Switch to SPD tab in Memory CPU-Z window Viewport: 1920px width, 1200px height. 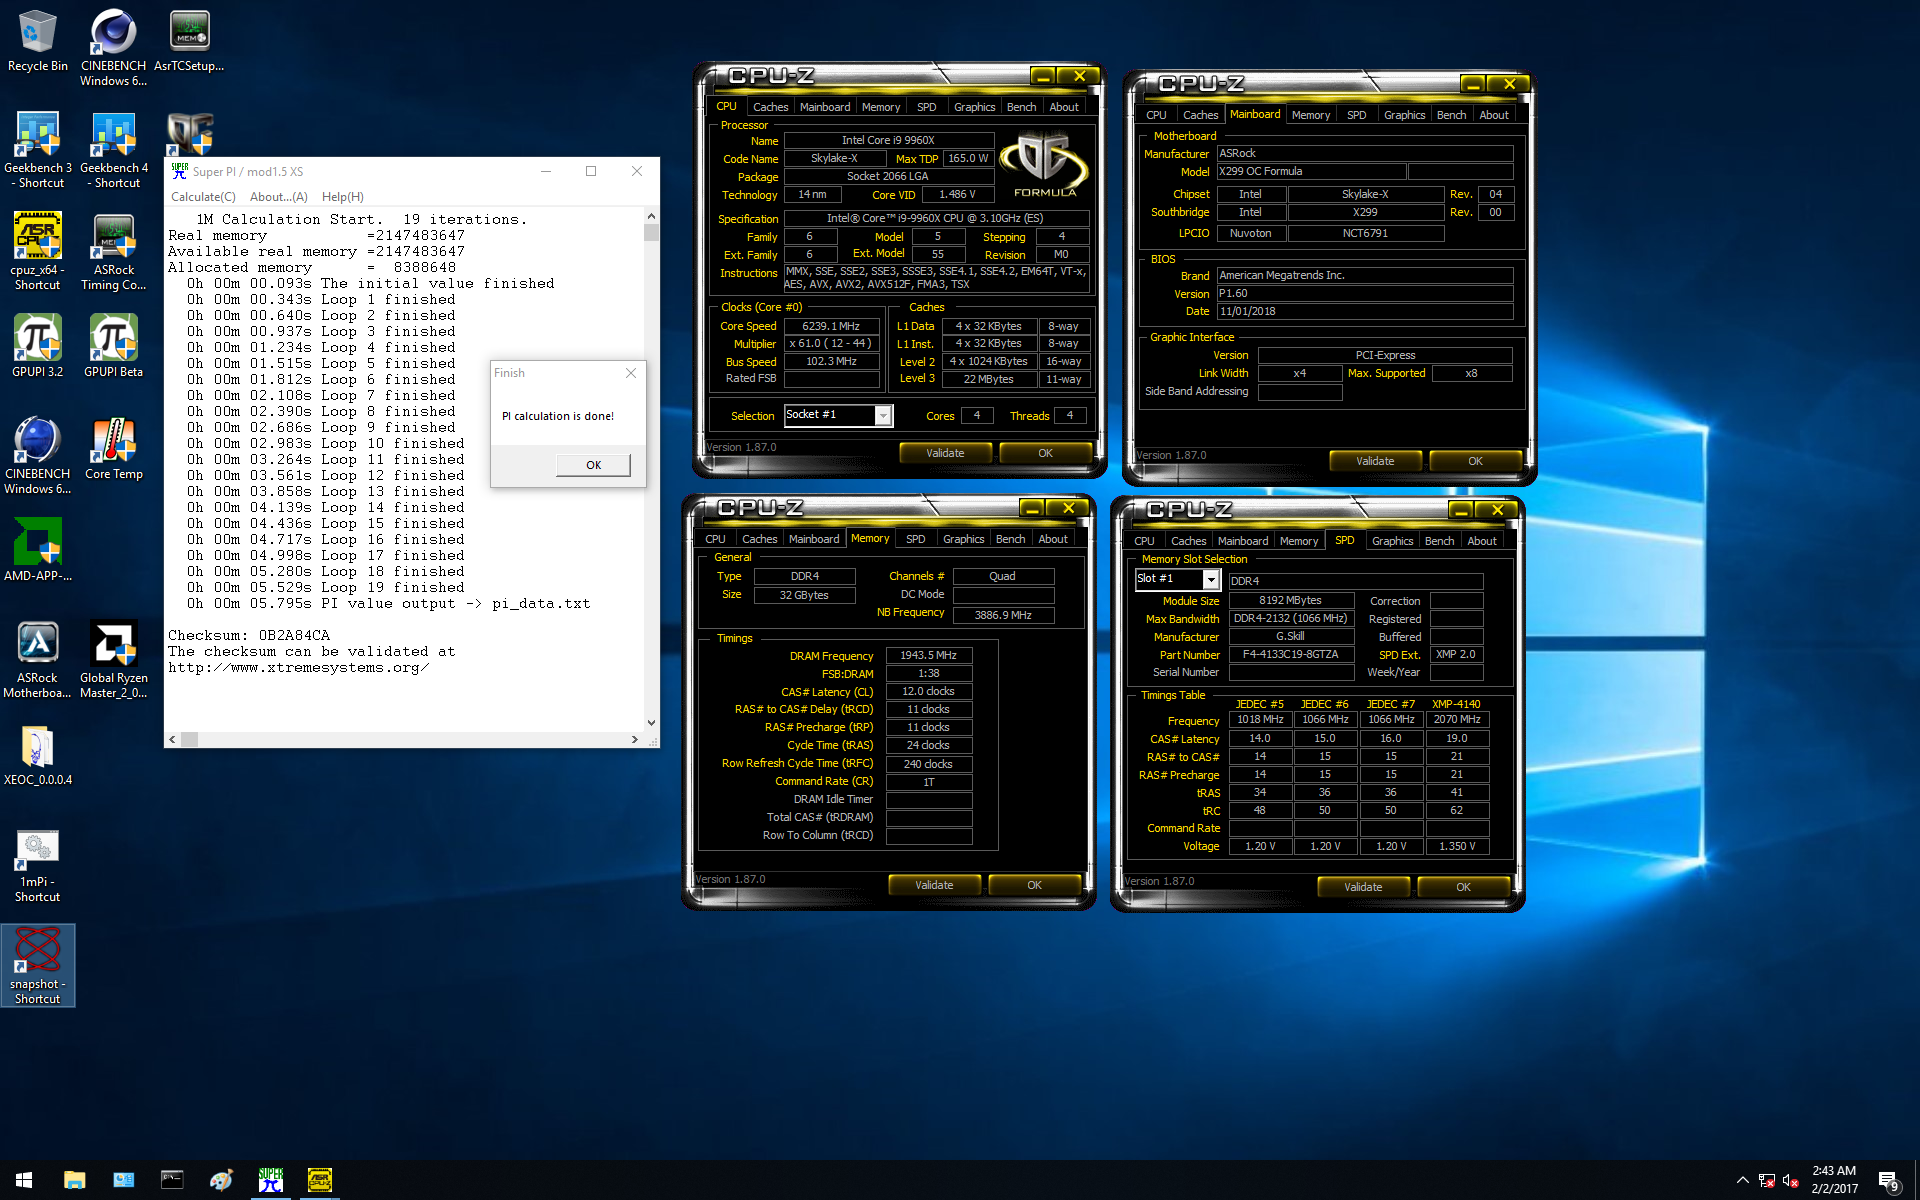915,539
